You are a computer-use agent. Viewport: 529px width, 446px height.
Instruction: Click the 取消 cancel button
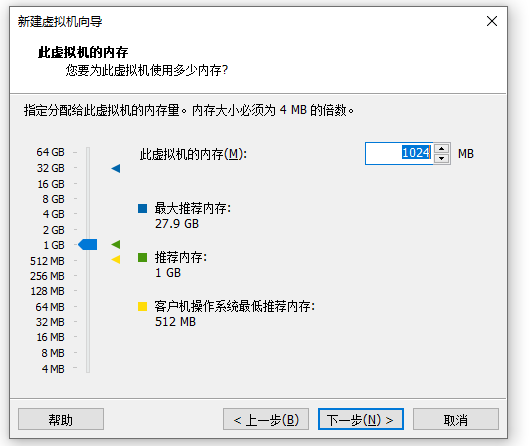coord(456,419)
